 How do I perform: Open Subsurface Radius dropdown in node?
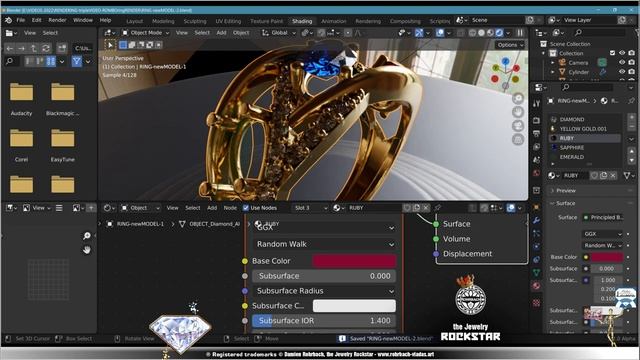click(x=324, y=291)
